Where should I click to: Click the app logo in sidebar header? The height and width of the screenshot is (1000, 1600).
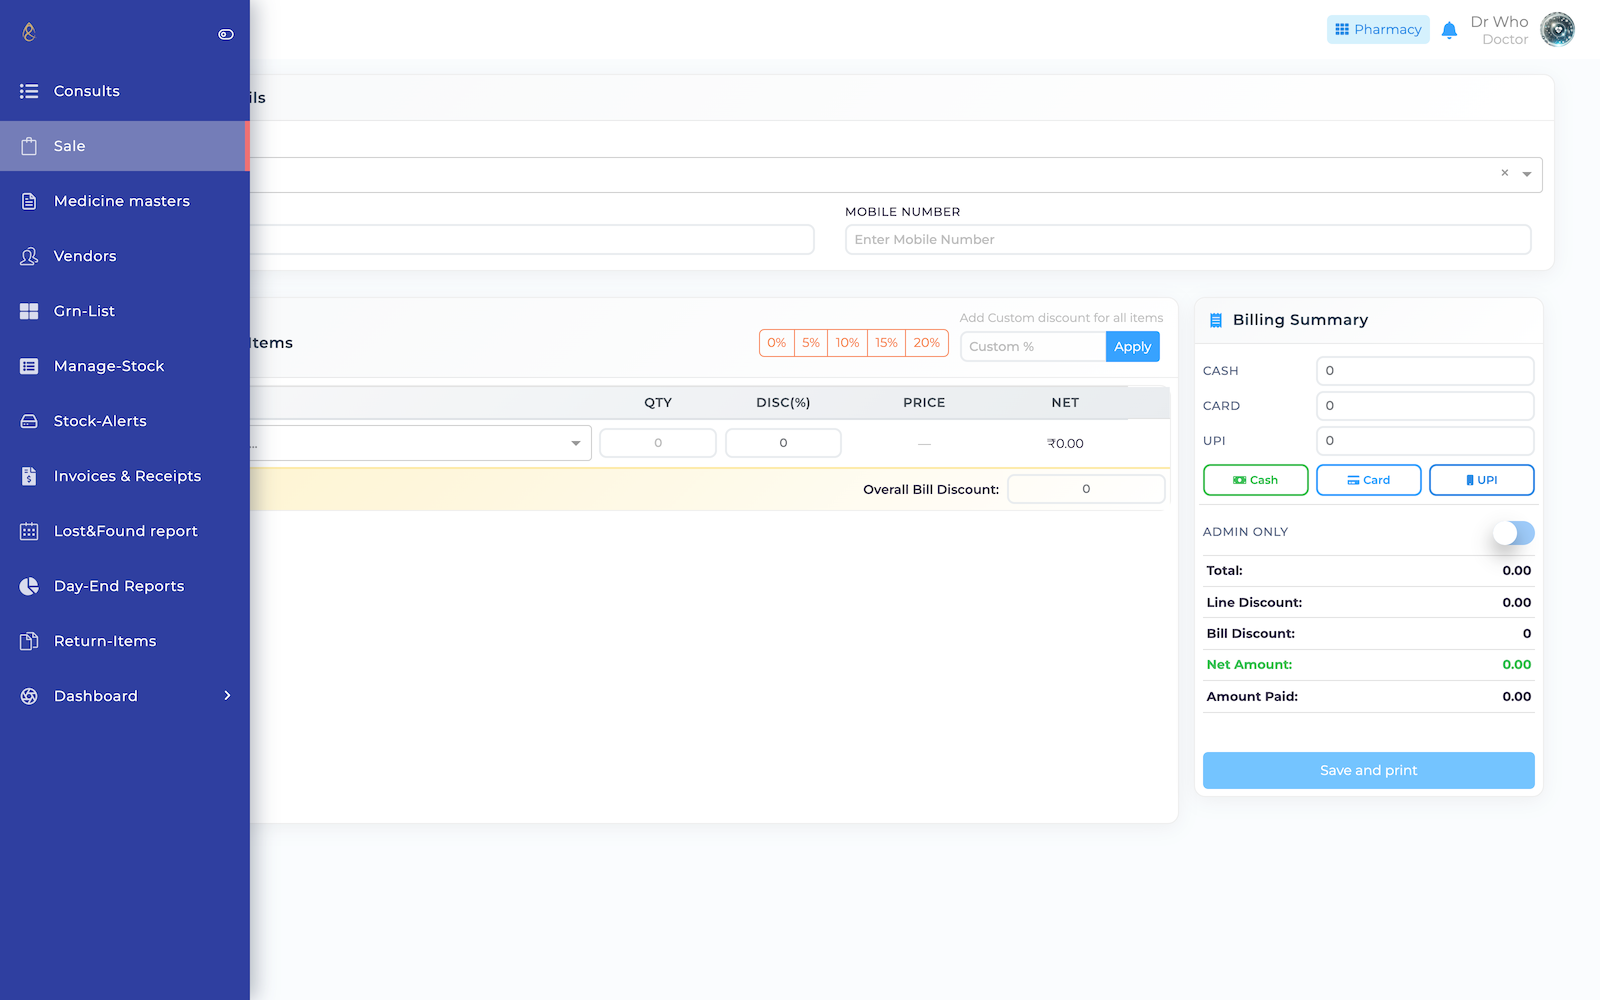[29, 33]
